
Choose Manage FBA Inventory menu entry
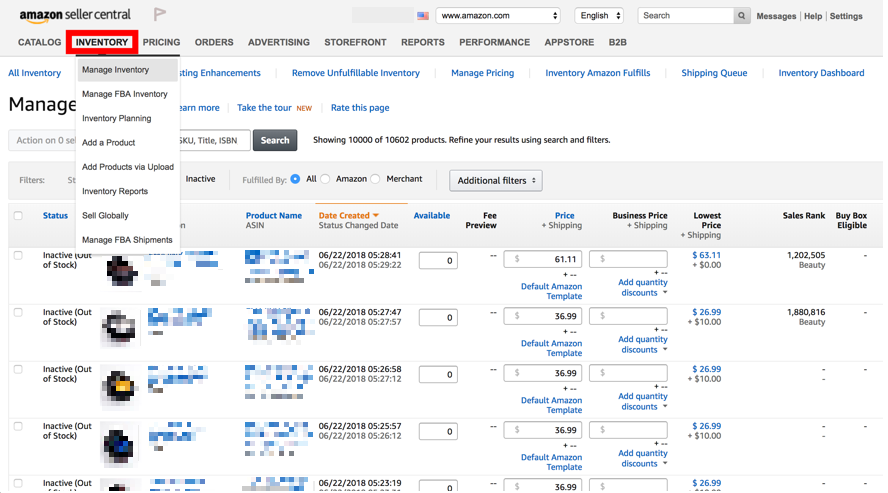coord(127,94)
